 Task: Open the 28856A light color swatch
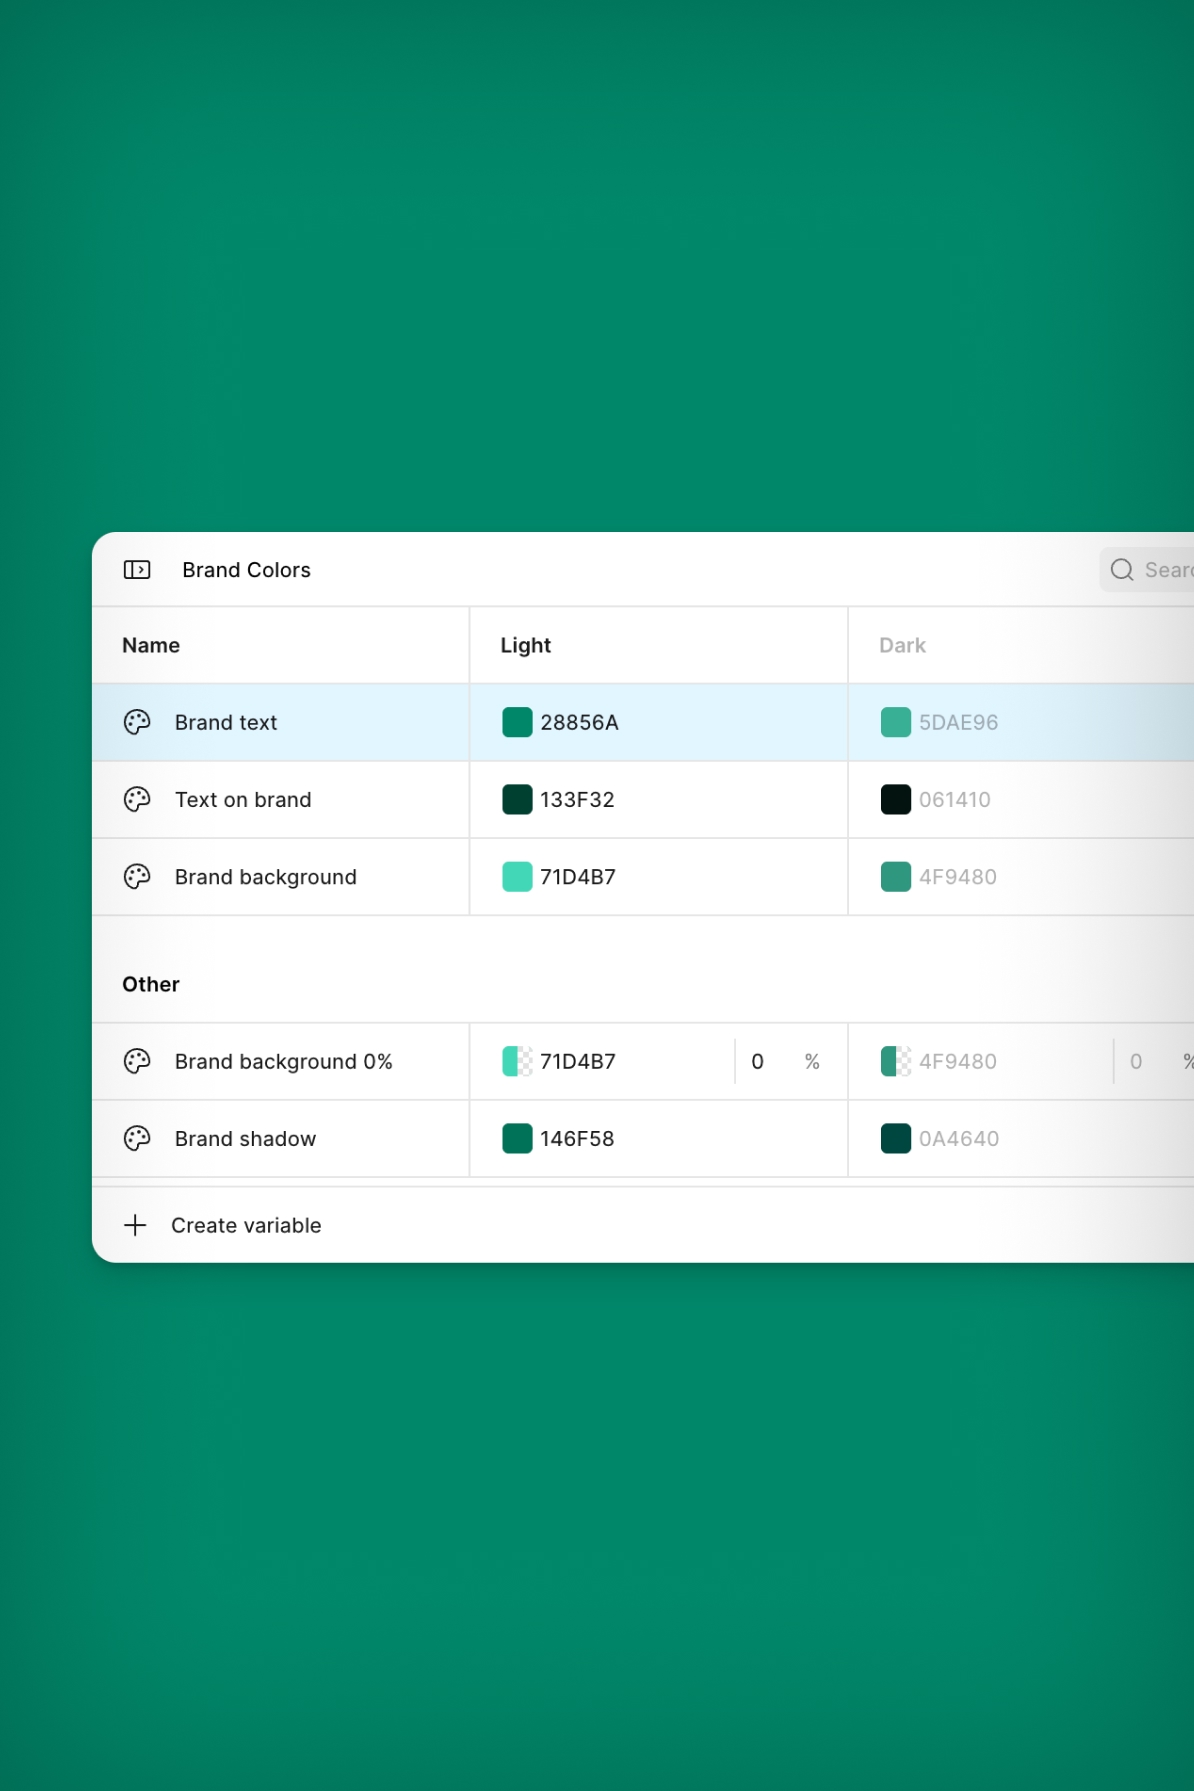517,722
